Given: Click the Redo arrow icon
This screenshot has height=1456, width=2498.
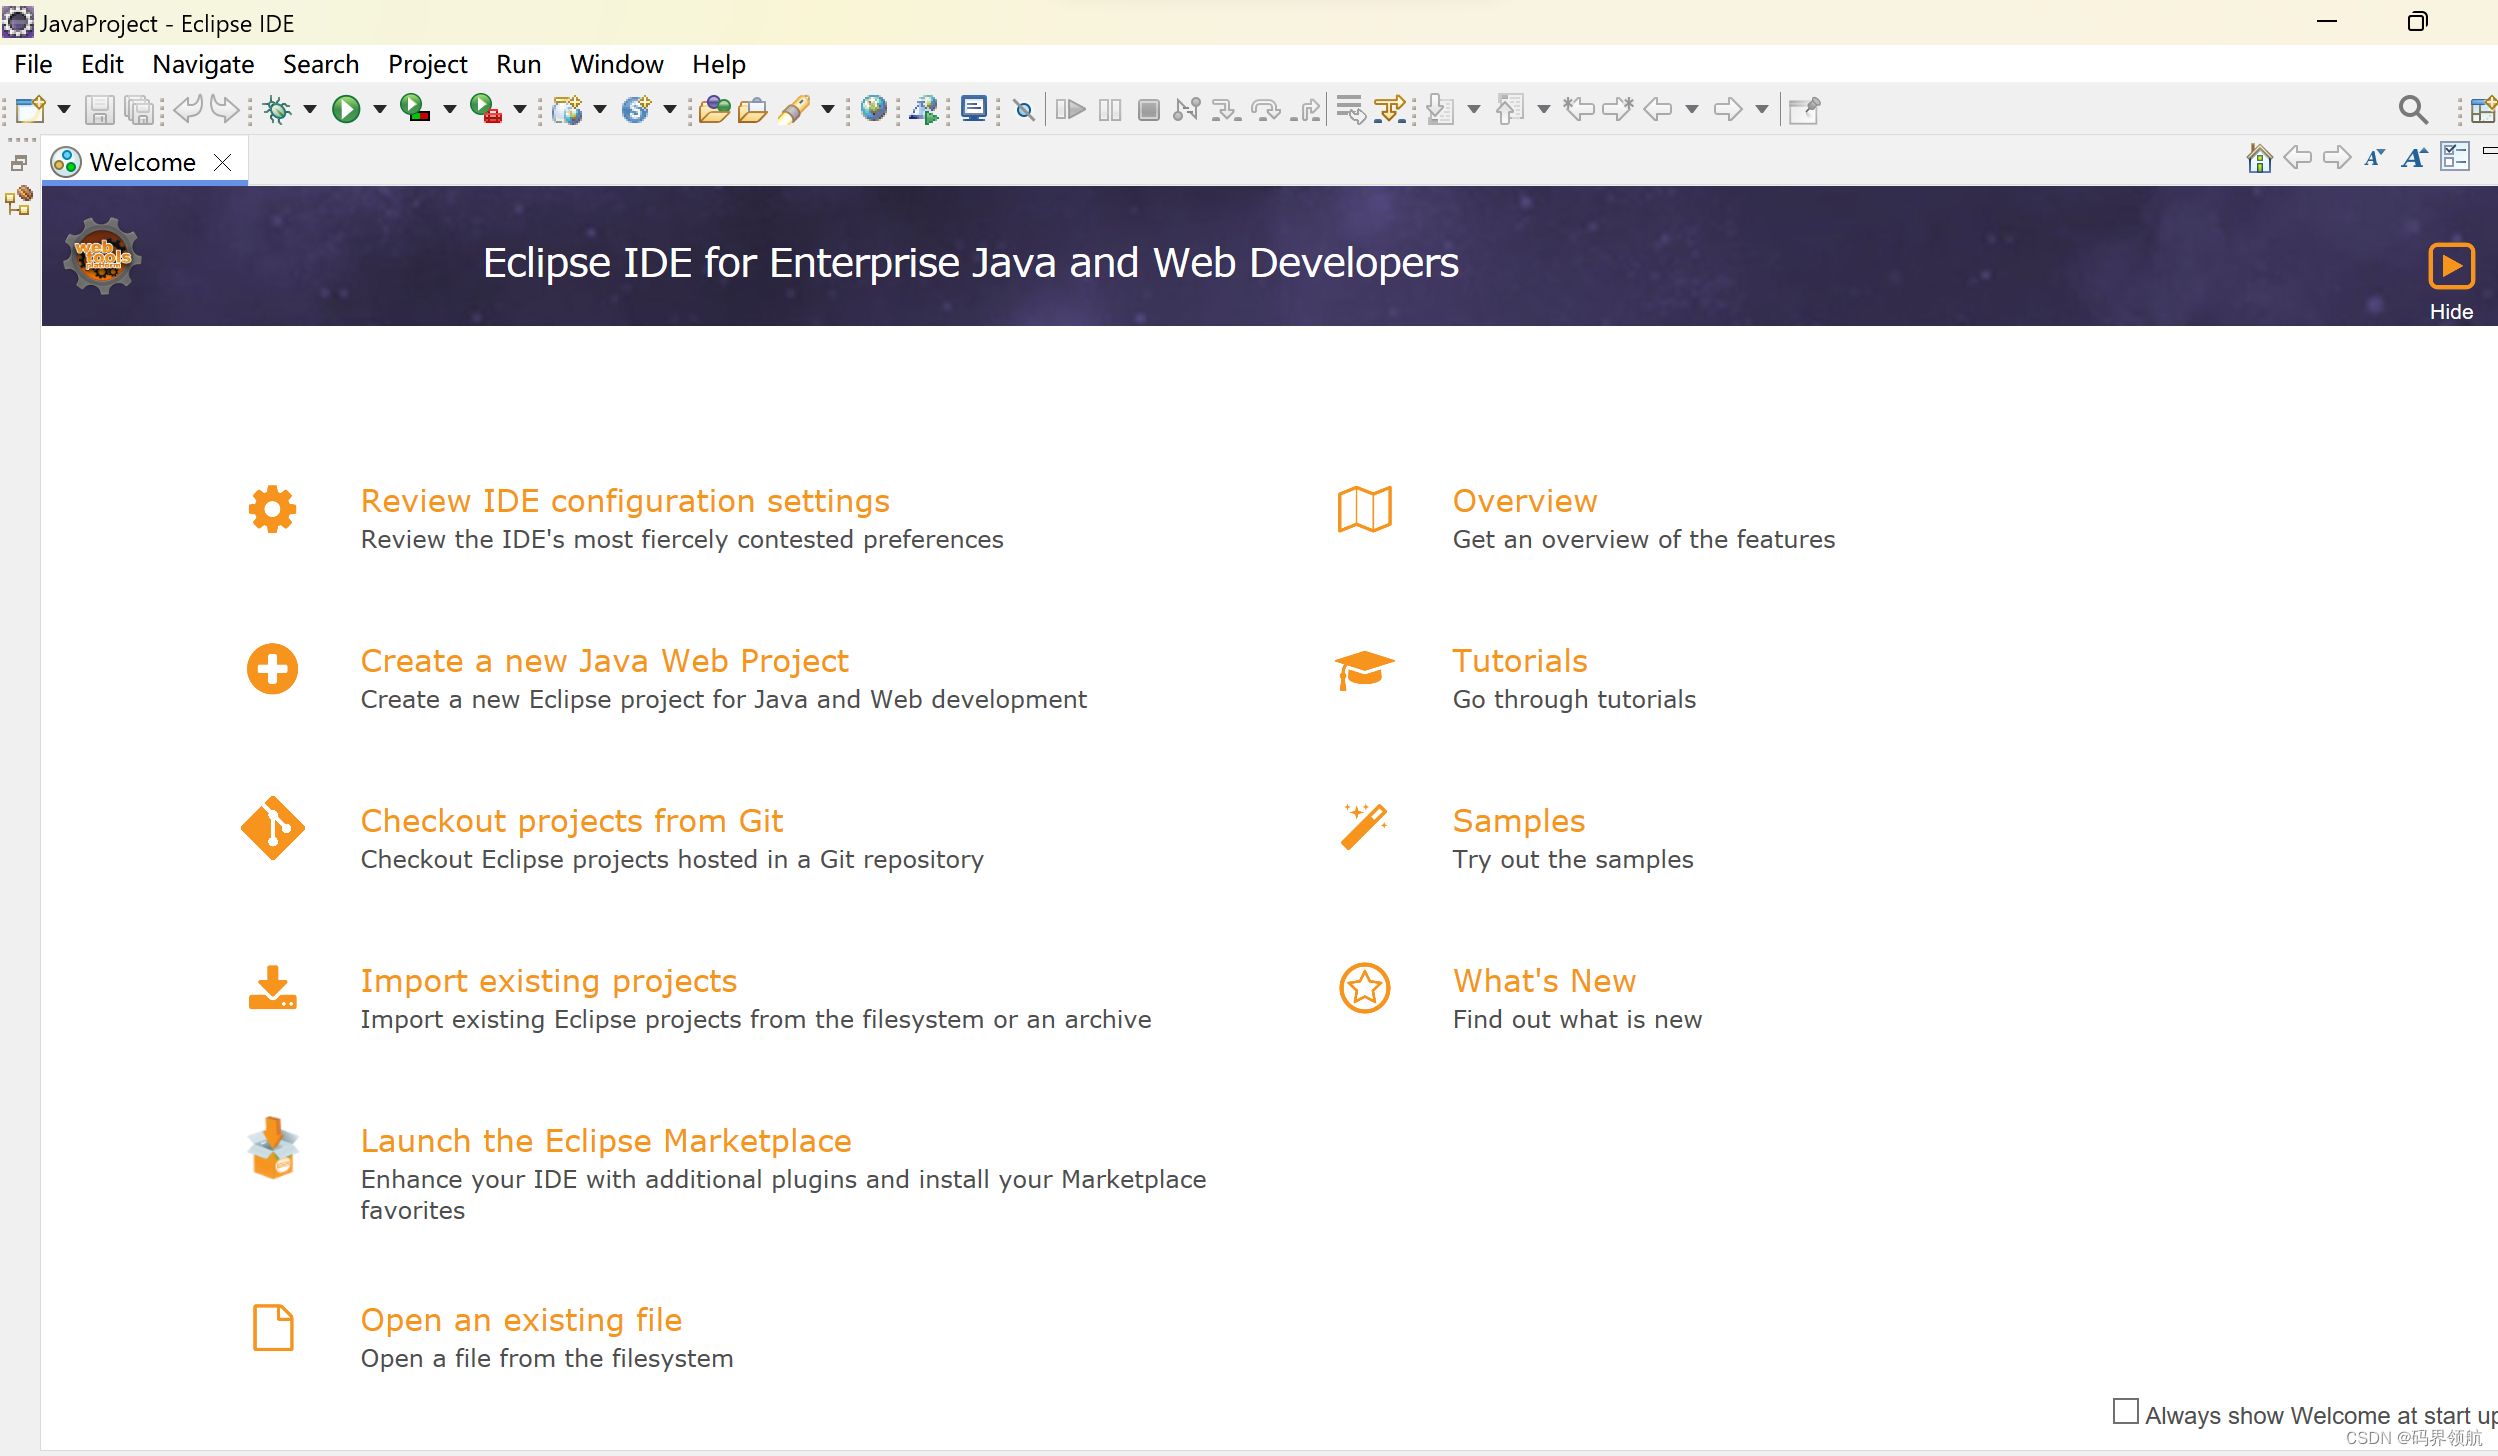Looking at the screenshot, I should 225,108.
